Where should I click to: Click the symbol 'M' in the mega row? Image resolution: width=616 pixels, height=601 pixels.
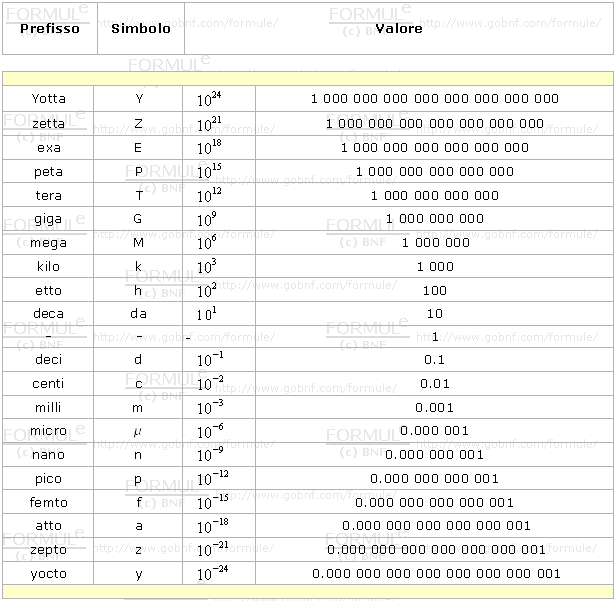coord(138,243)
